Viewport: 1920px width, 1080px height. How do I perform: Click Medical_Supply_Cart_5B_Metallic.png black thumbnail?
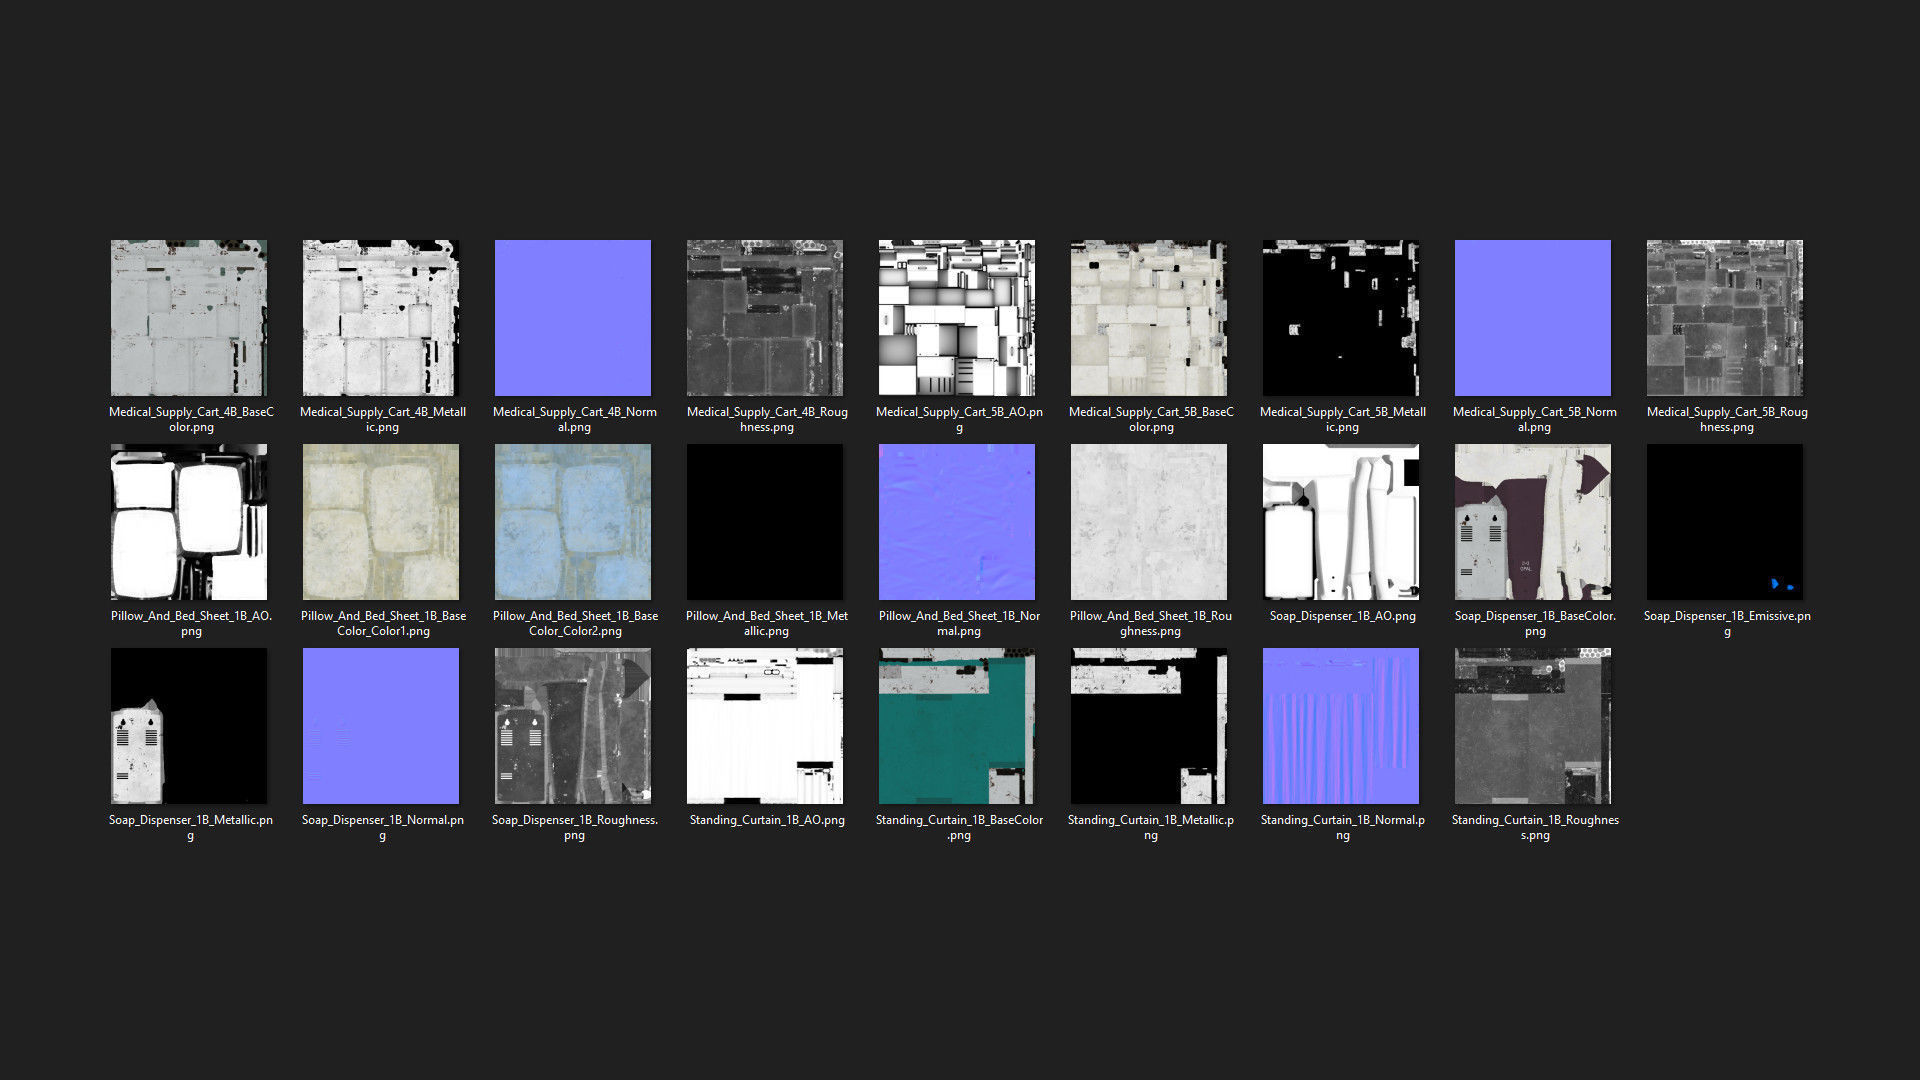click(1341, 318)
